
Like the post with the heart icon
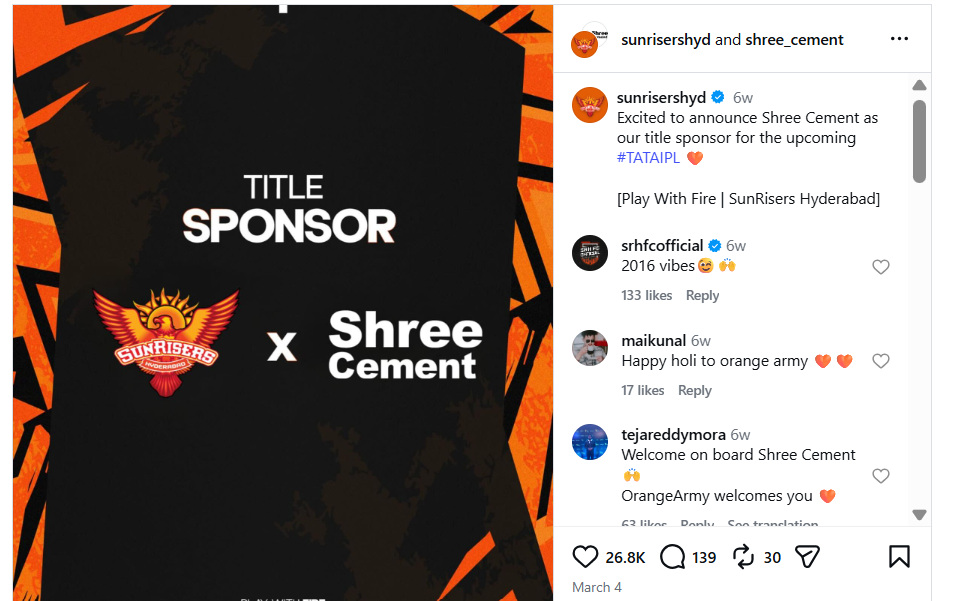point(585,557)
